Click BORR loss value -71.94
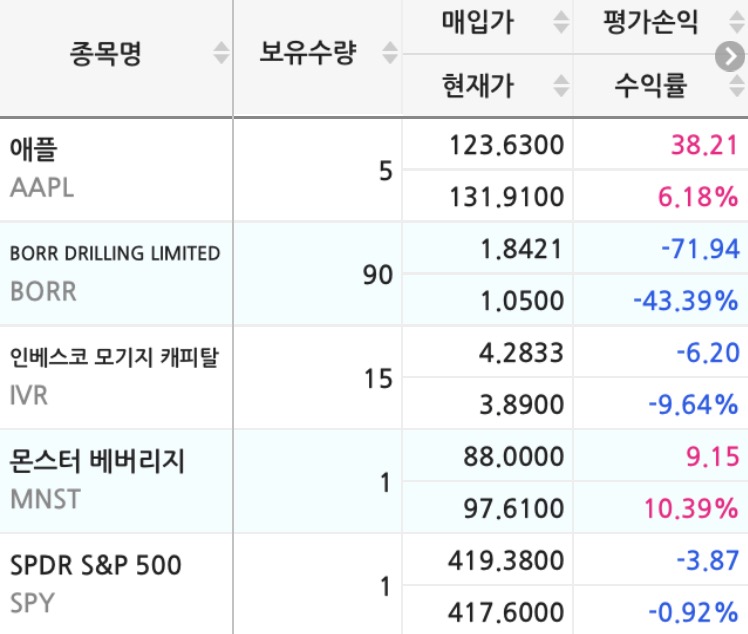 click(x=700, y=249)
